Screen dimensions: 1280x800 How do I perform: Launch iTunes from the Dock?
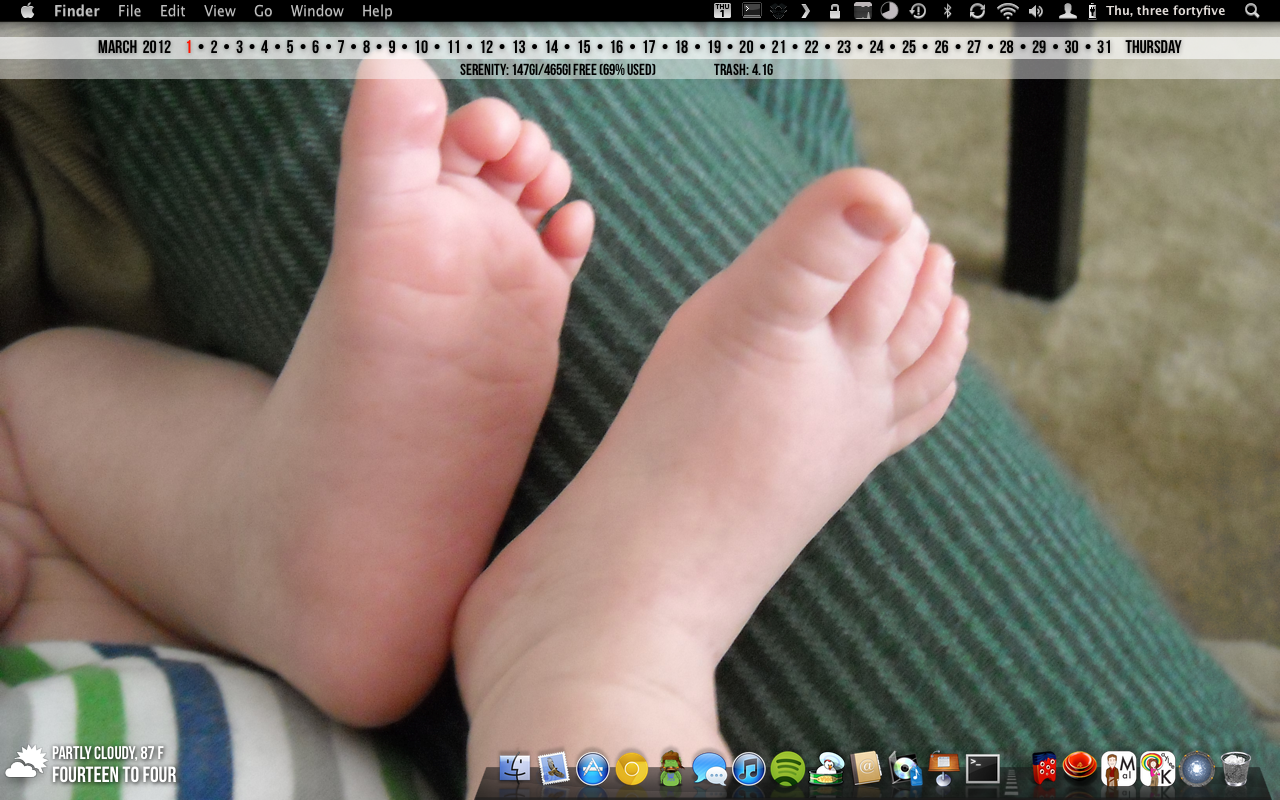(x=749, y=769)
